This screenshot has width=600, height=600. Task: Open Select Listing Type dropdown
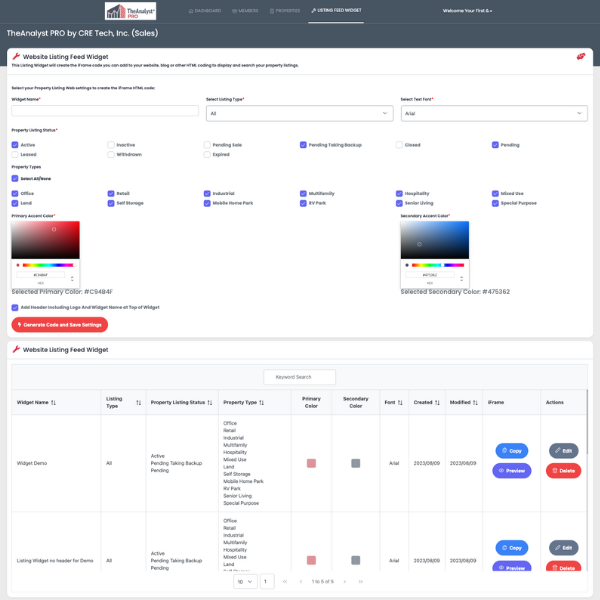pos(299,113)
